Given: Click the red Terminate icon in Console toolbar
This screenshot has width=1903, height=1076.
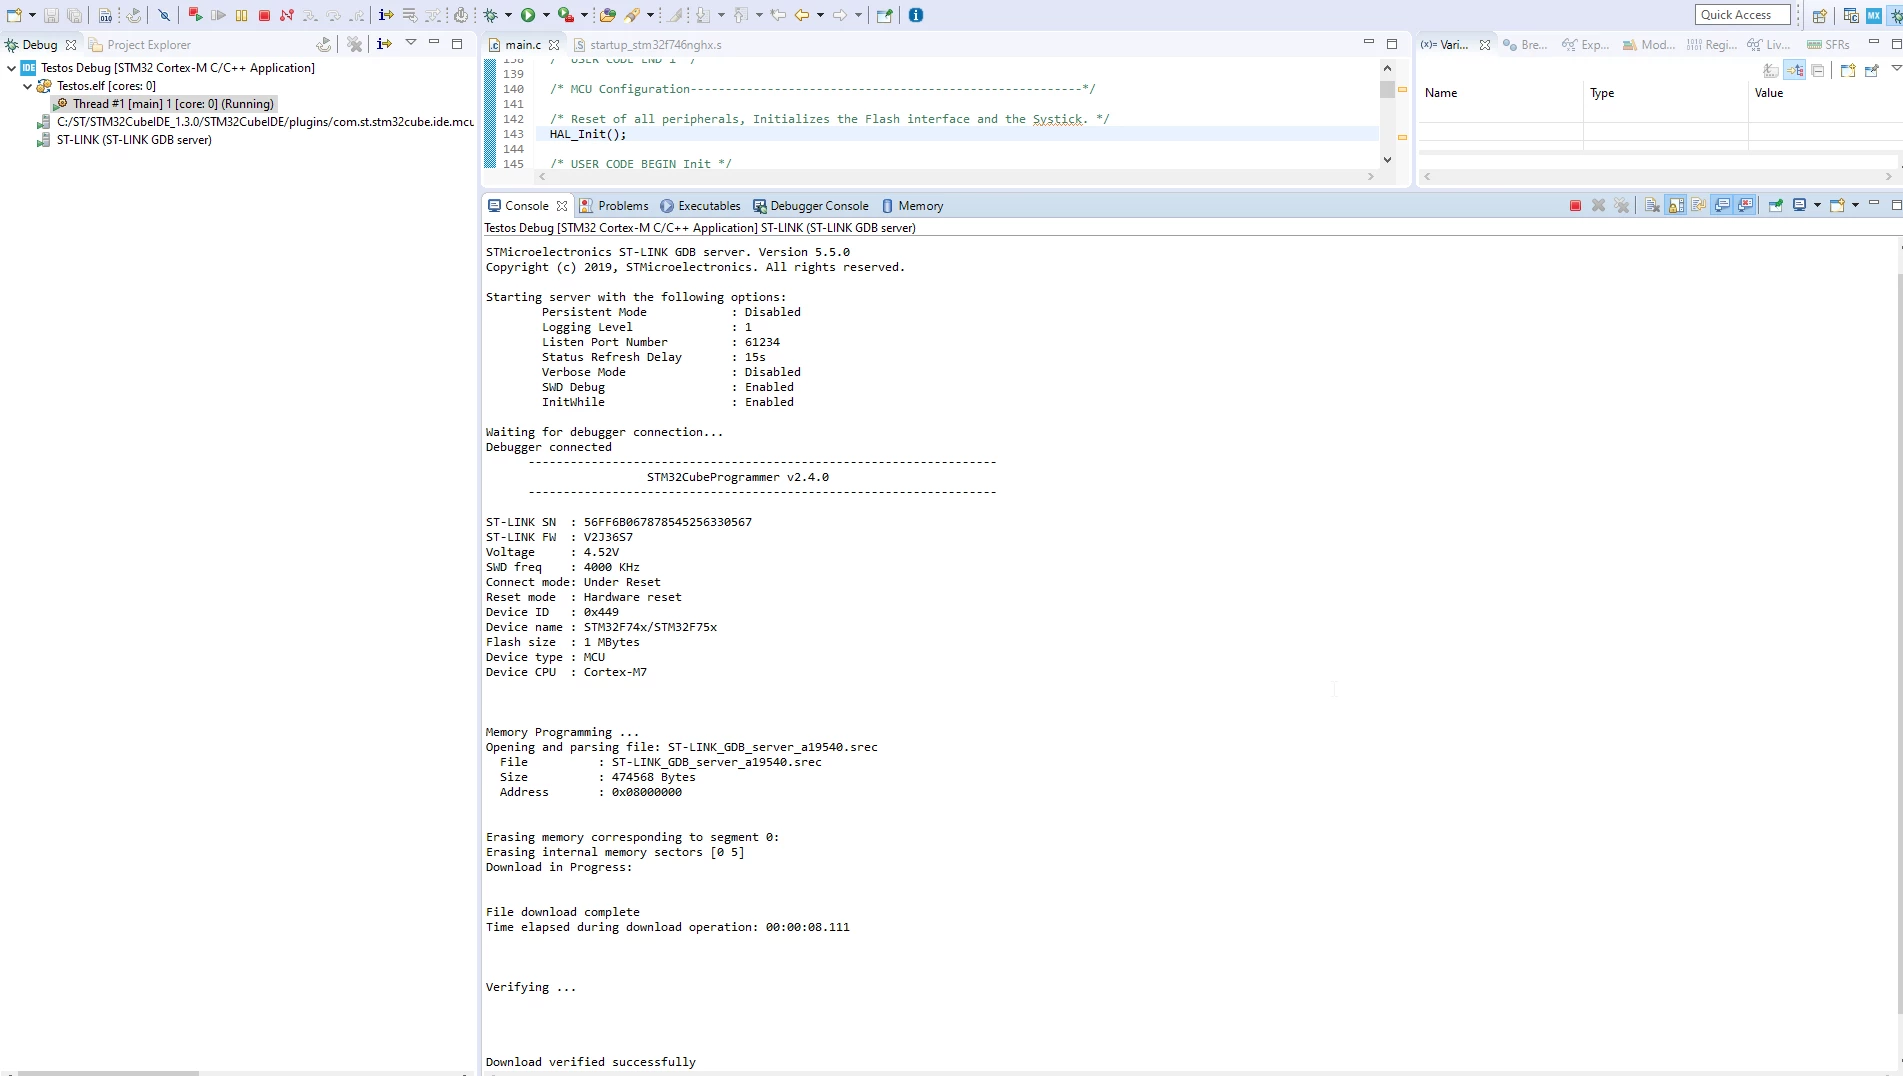Looking at the screenshot, I should (x=1575, y=206).
